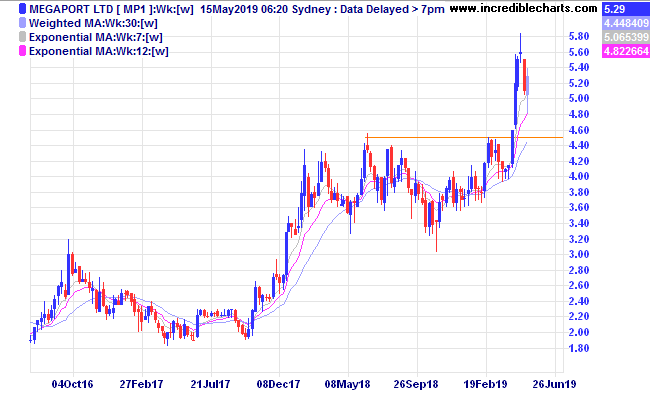This screenshot has height=395, width=651.
Task: Click the 4.00 price axis label
Action: 579,176
